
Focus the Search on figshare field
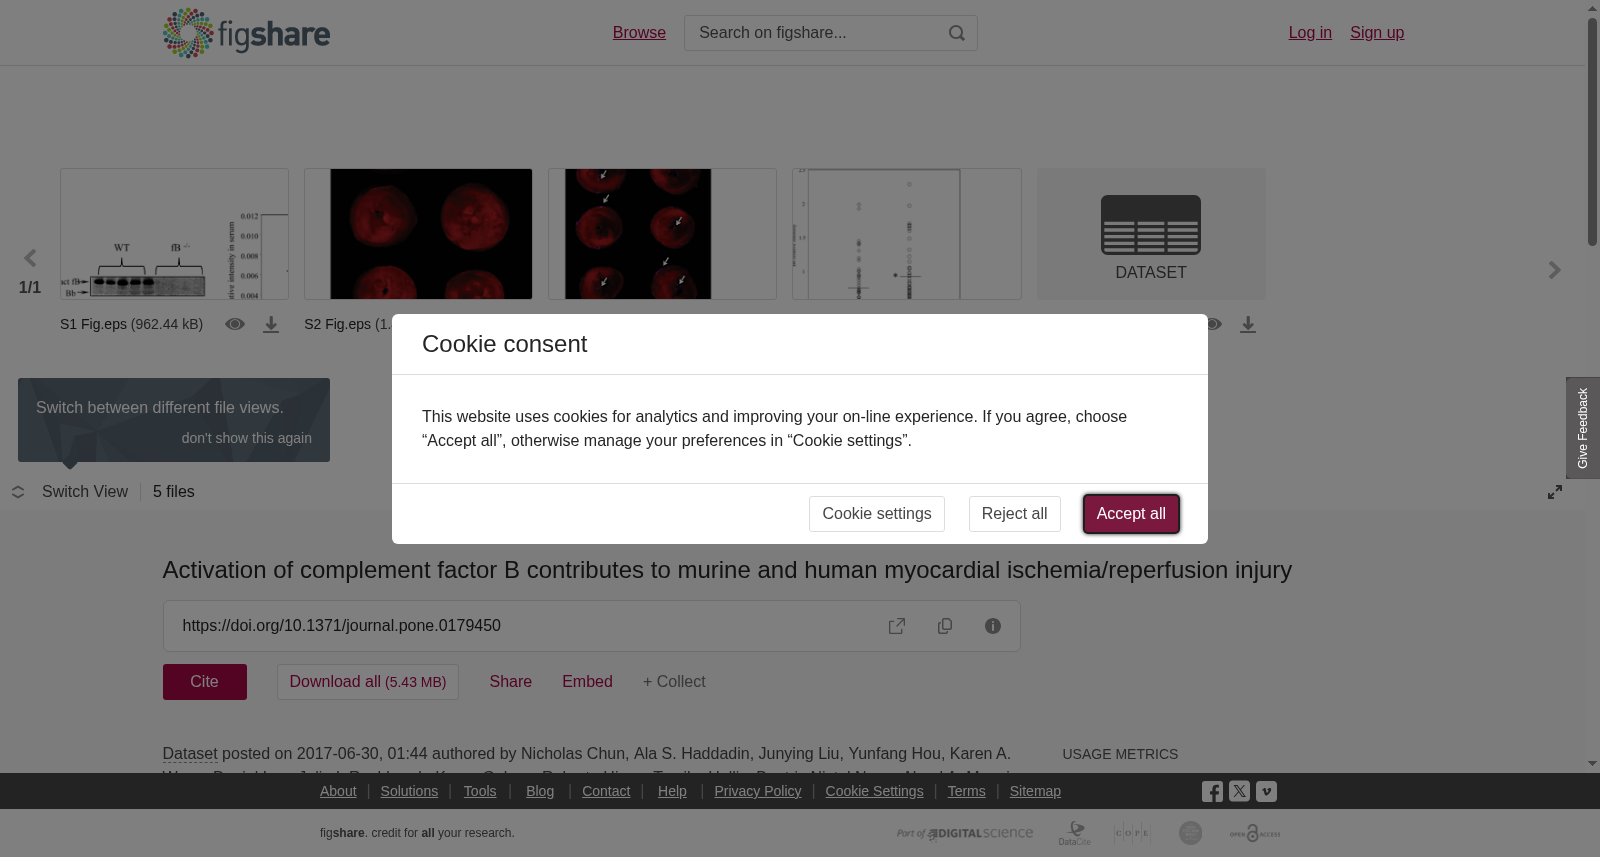point(815,33)
